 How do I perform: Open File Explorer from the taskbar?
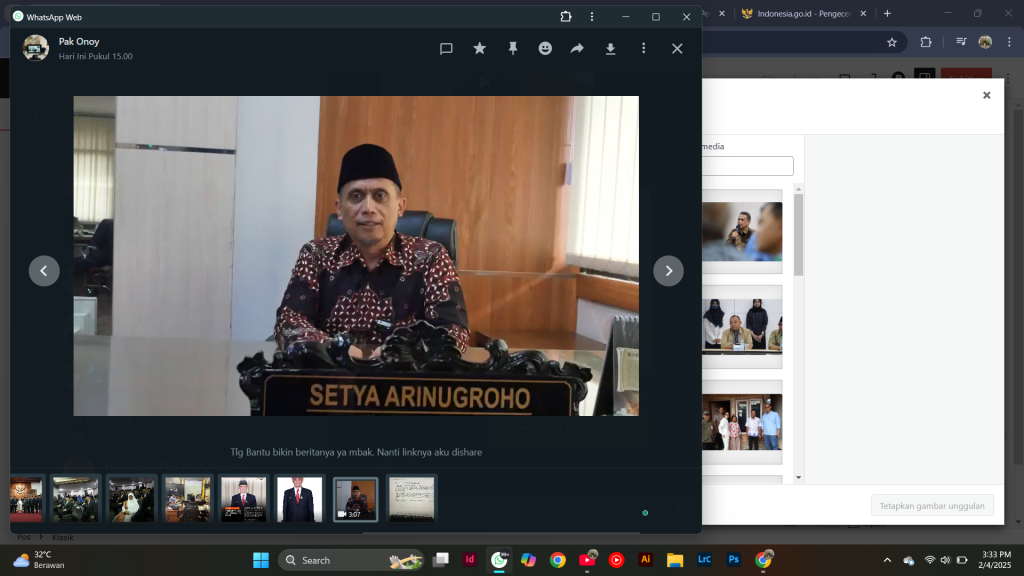coord(675,560)
